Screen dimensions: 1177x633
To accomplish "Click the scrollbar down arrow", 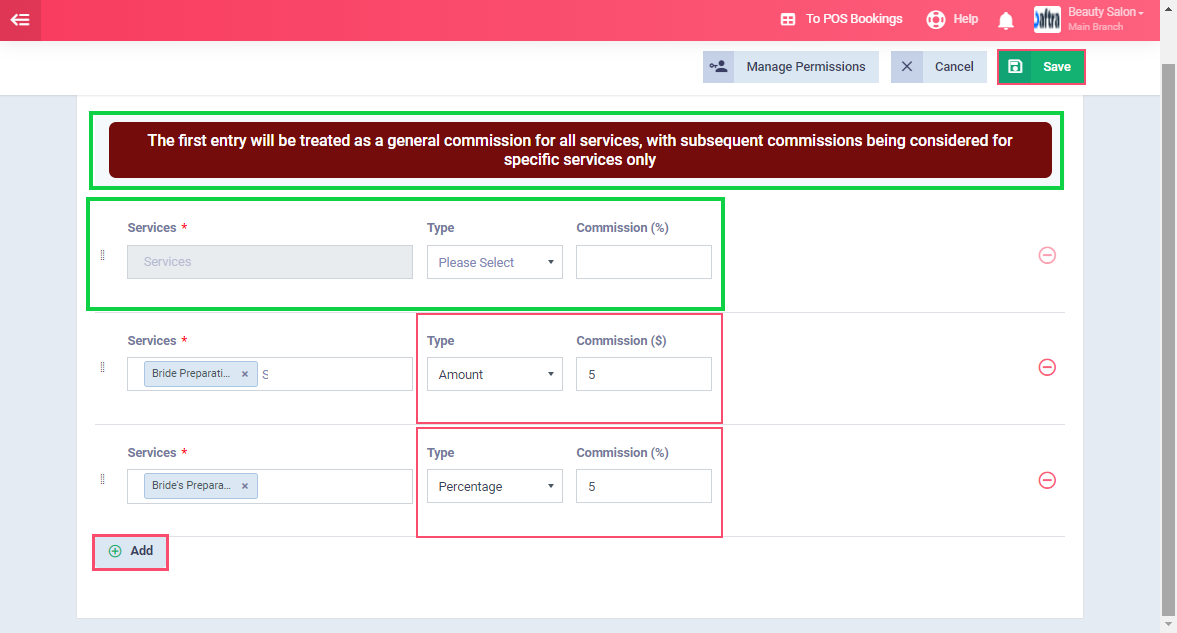I will coord(1168,625).
